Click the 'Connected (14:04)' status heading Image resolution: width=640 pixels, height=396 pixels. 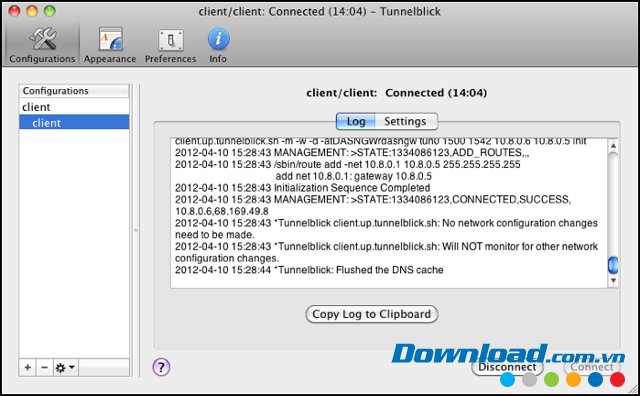[x=436, y=93]
